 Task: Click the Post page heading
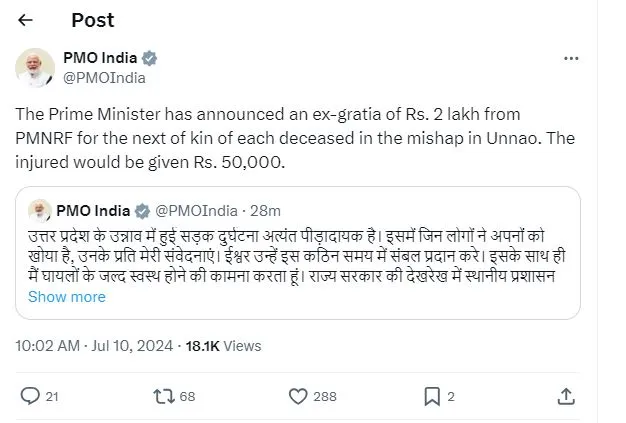coord(92,21)
